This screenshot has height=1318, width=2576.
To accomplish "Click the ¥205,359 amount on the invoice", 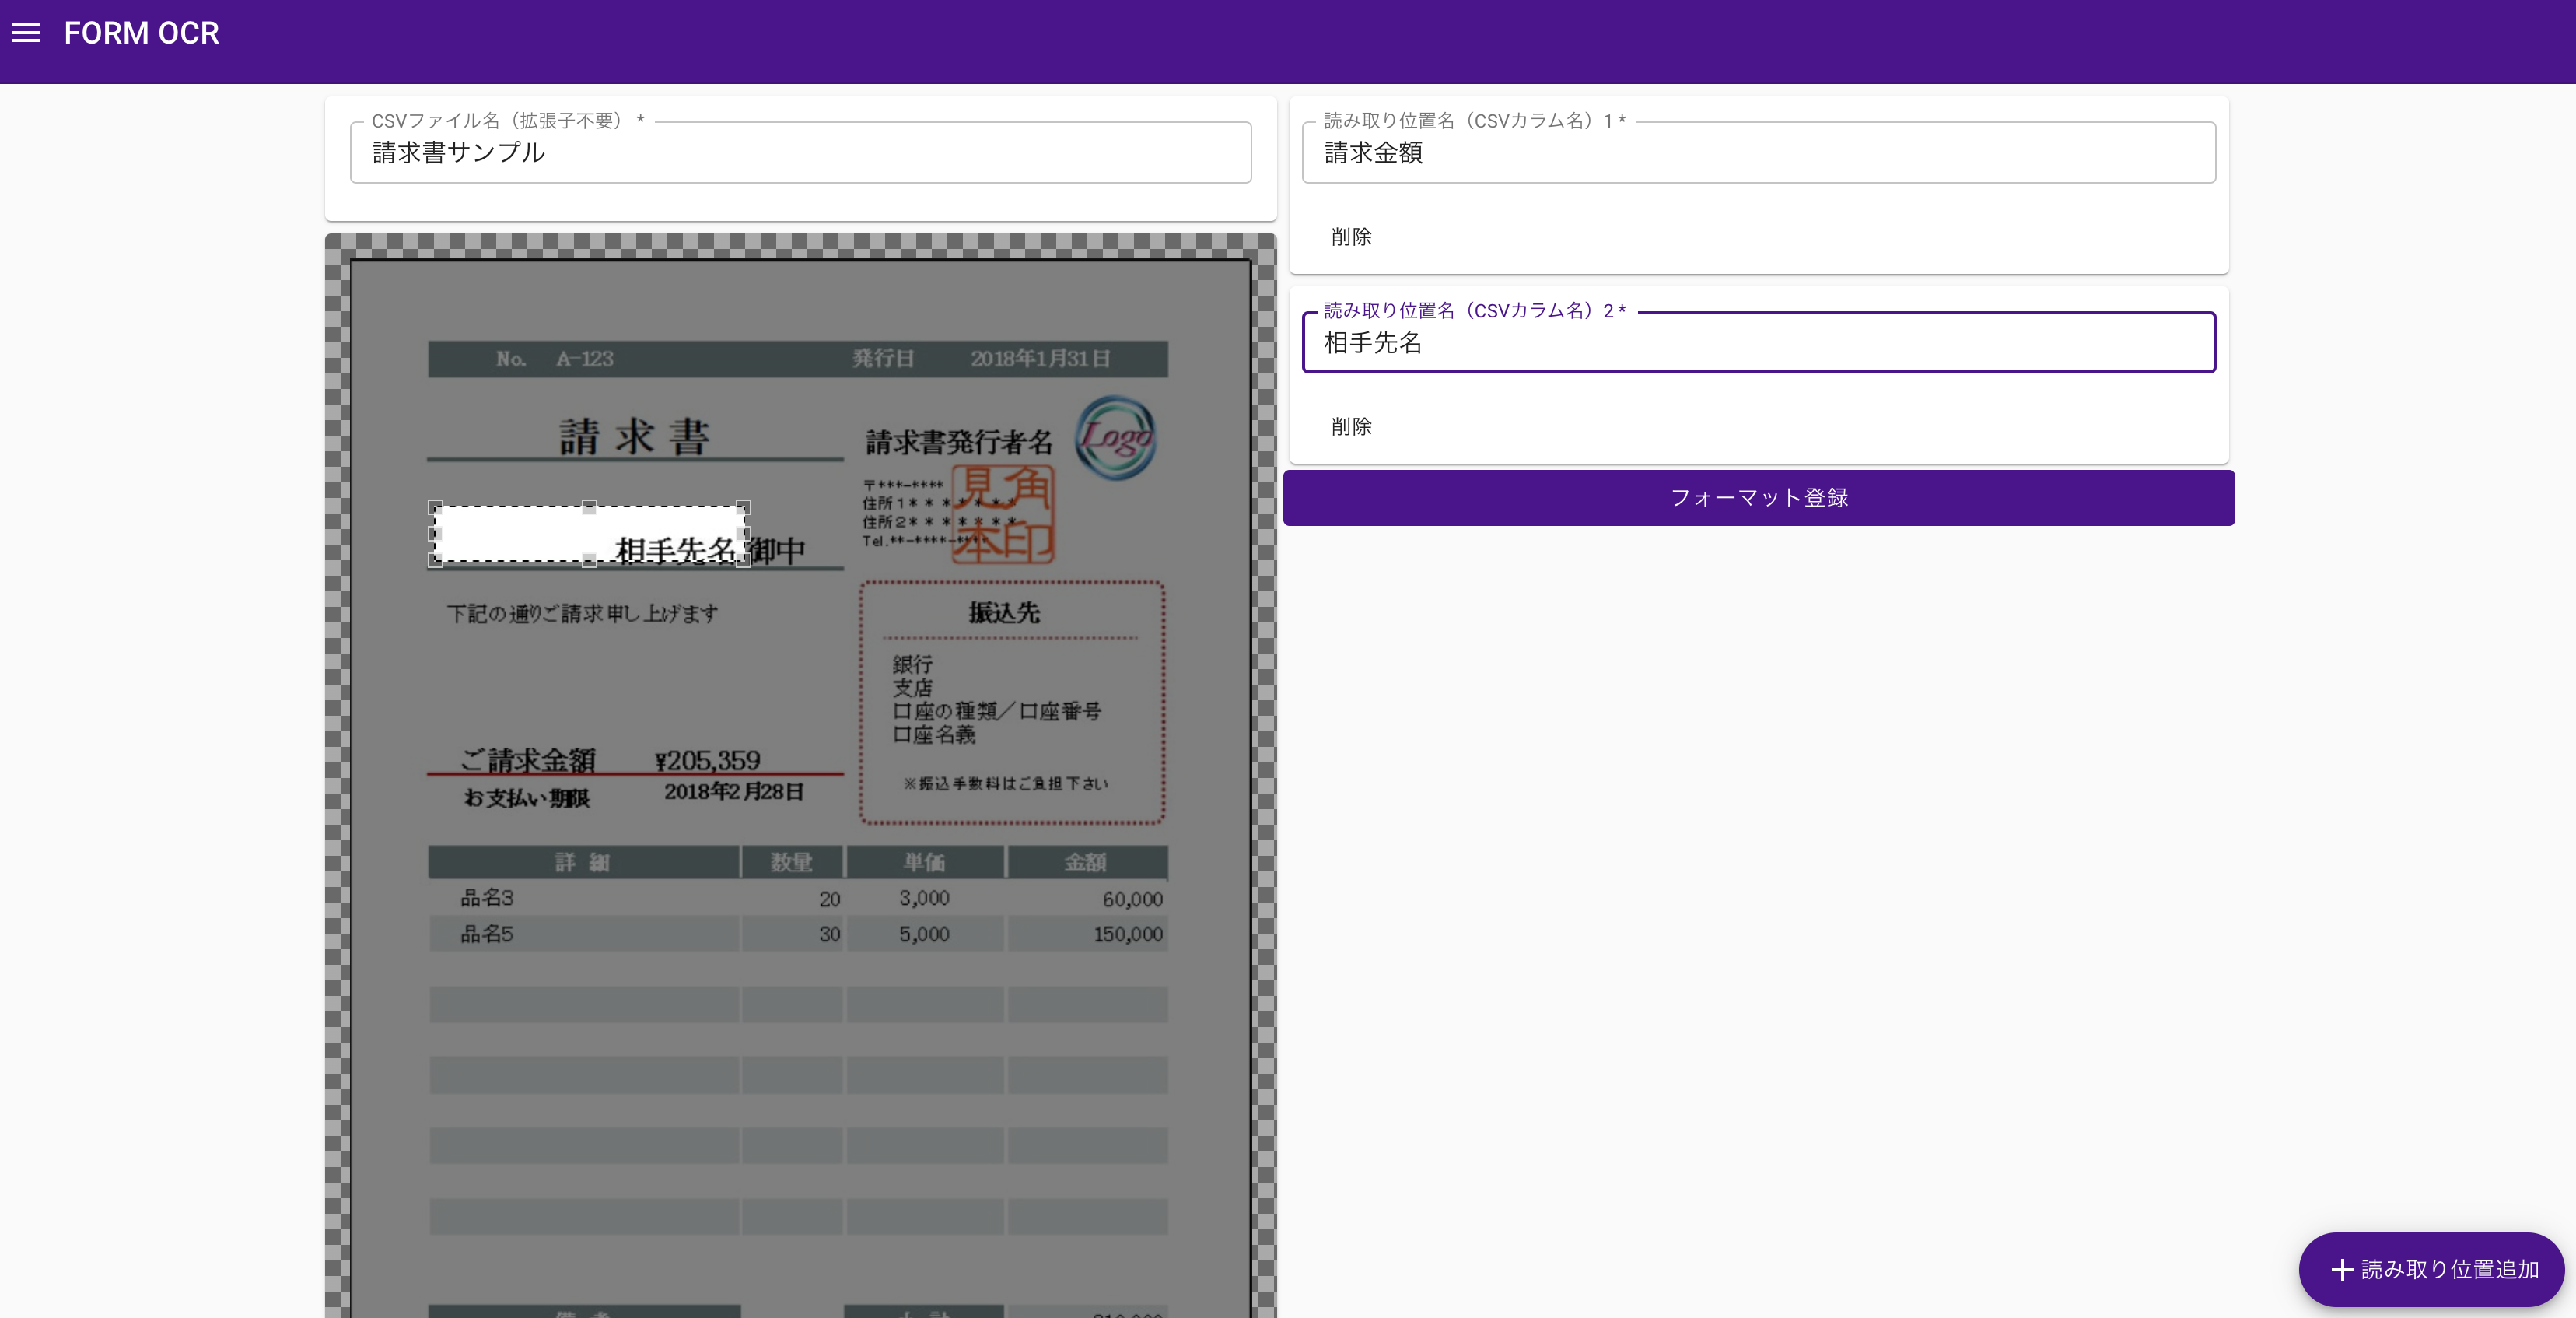I will click(708, 760).
